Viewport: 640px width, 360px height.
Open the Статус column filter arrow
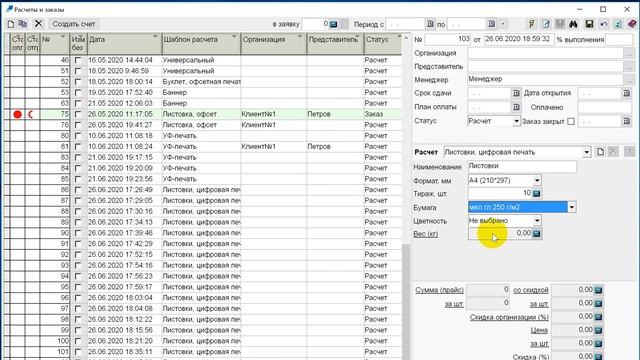pyautogui.click(x=399, y=37)
